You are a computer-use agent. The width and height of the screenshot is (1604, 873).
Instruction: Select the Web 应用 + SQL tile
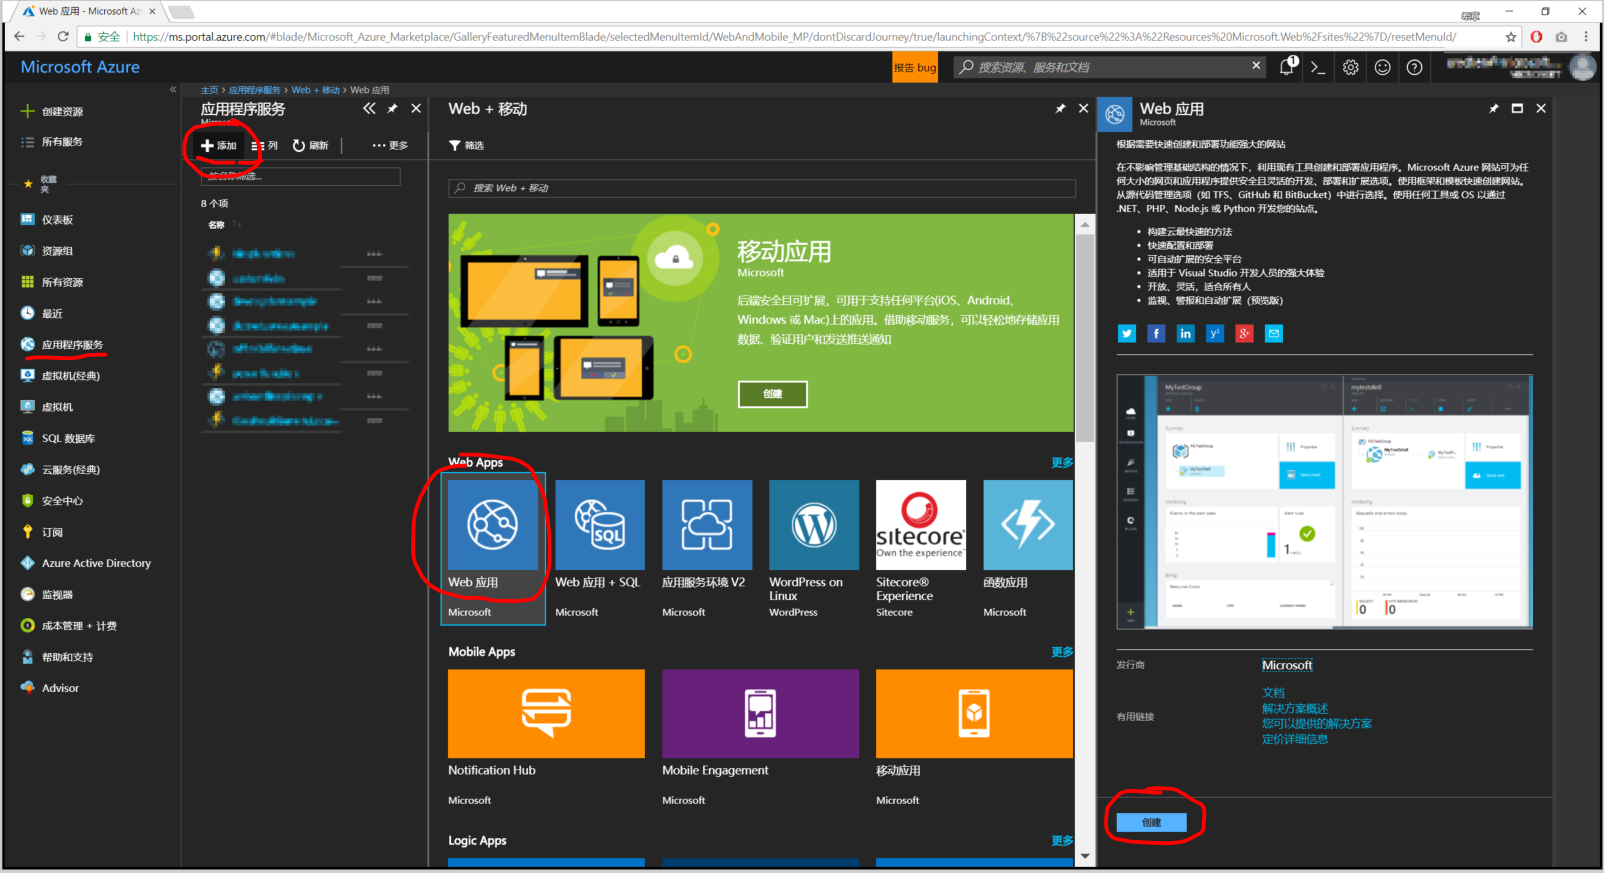click(x=600, y=548)
